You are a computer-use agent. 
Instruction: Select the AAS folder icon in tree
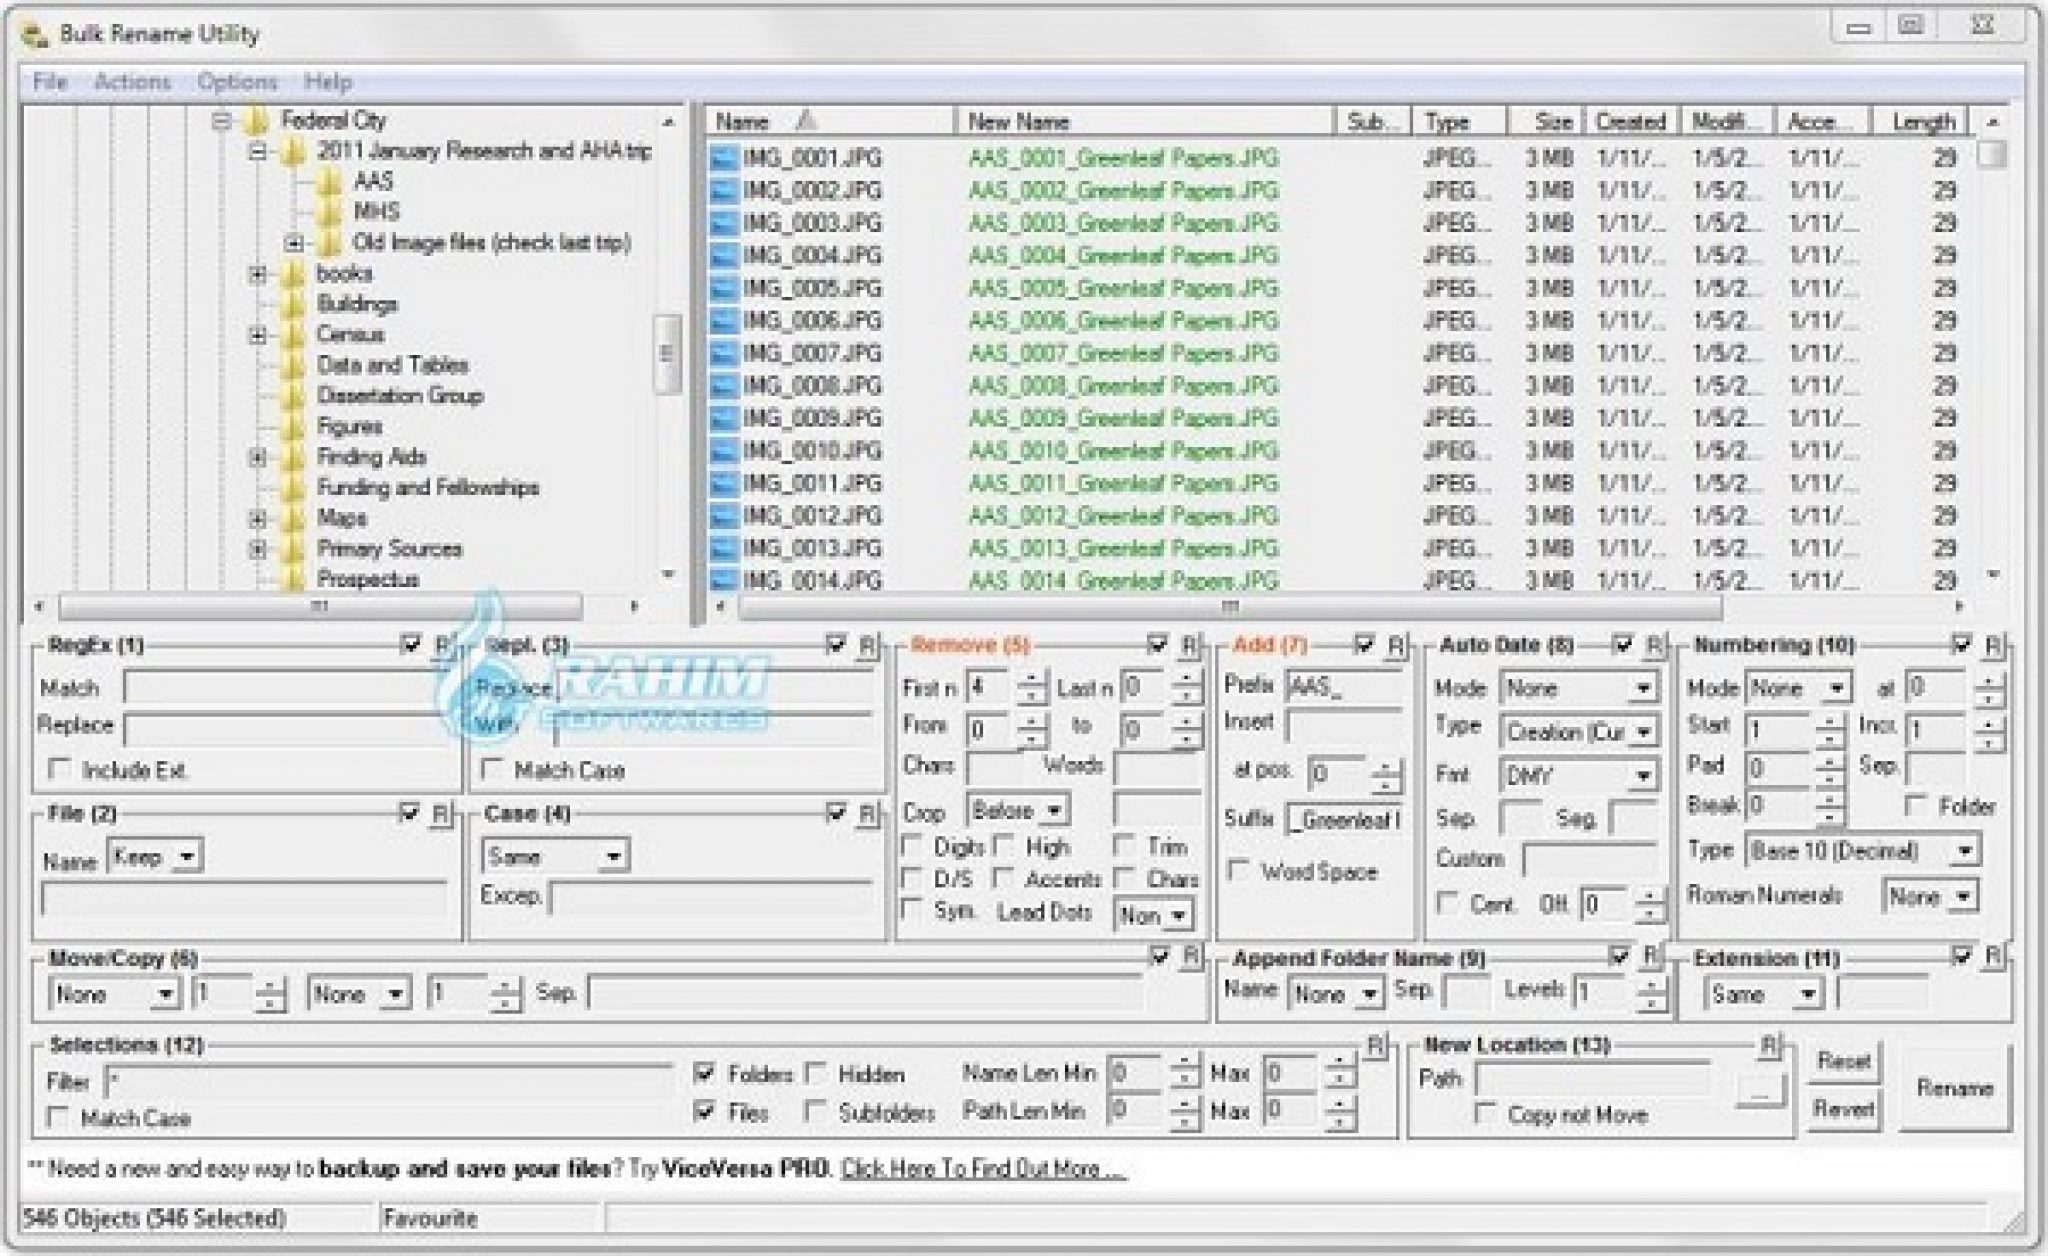[x=329, y=182]
